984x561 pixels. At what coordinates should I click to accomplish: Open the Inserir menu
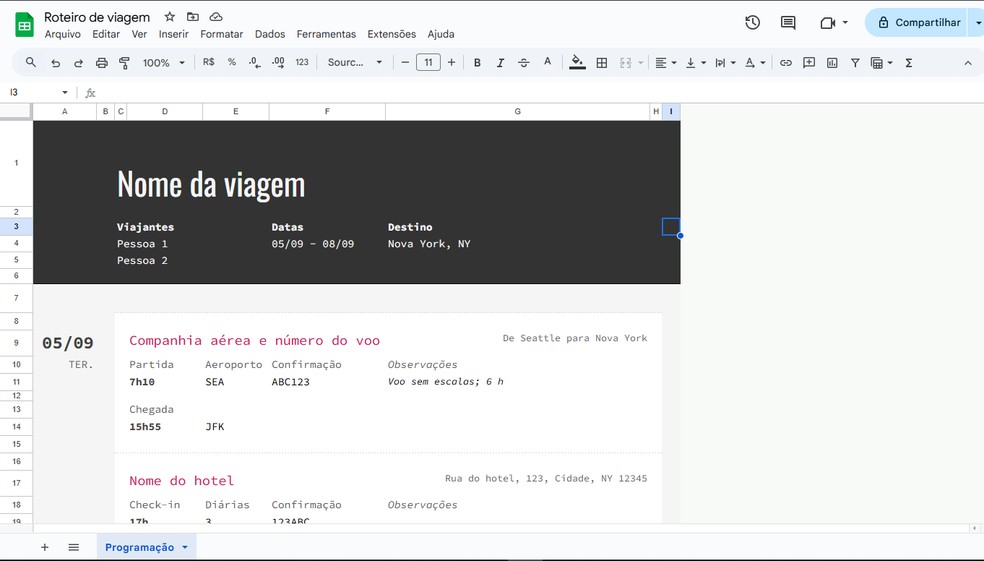tap(173, 34)
